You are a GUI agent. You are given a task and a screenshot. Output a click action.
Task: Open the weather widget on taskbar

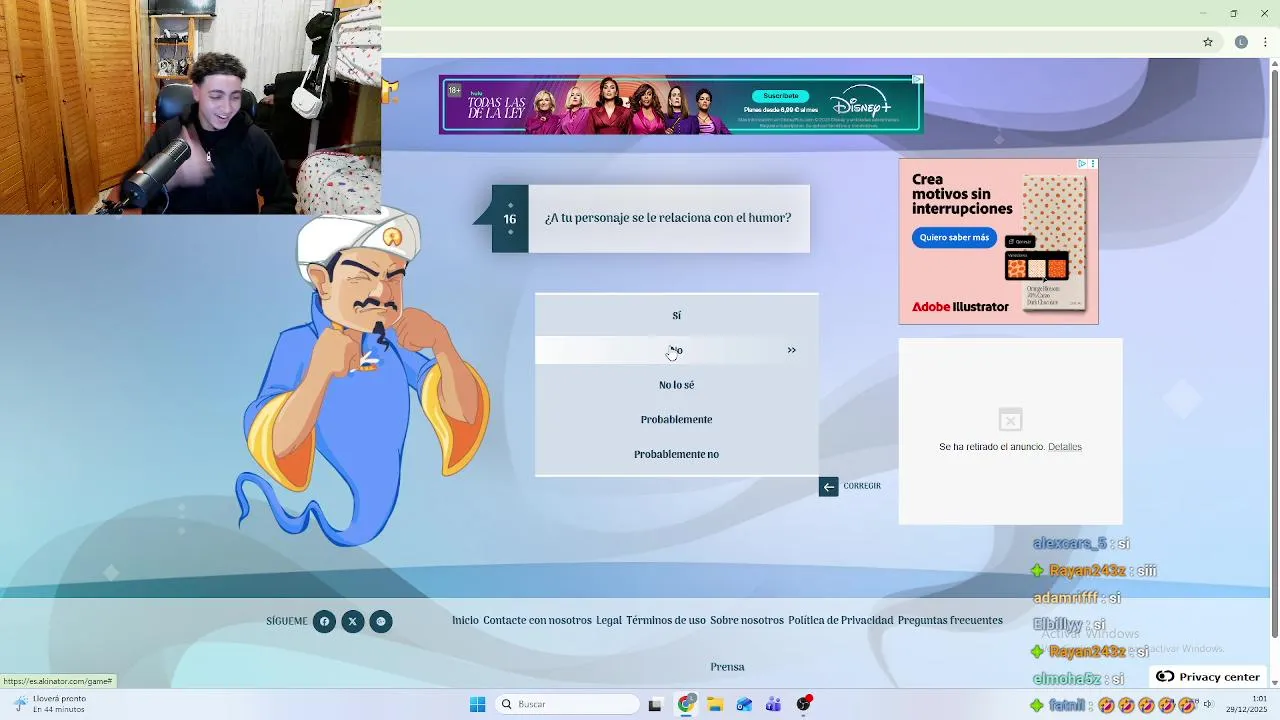click(x=50, y=704)
